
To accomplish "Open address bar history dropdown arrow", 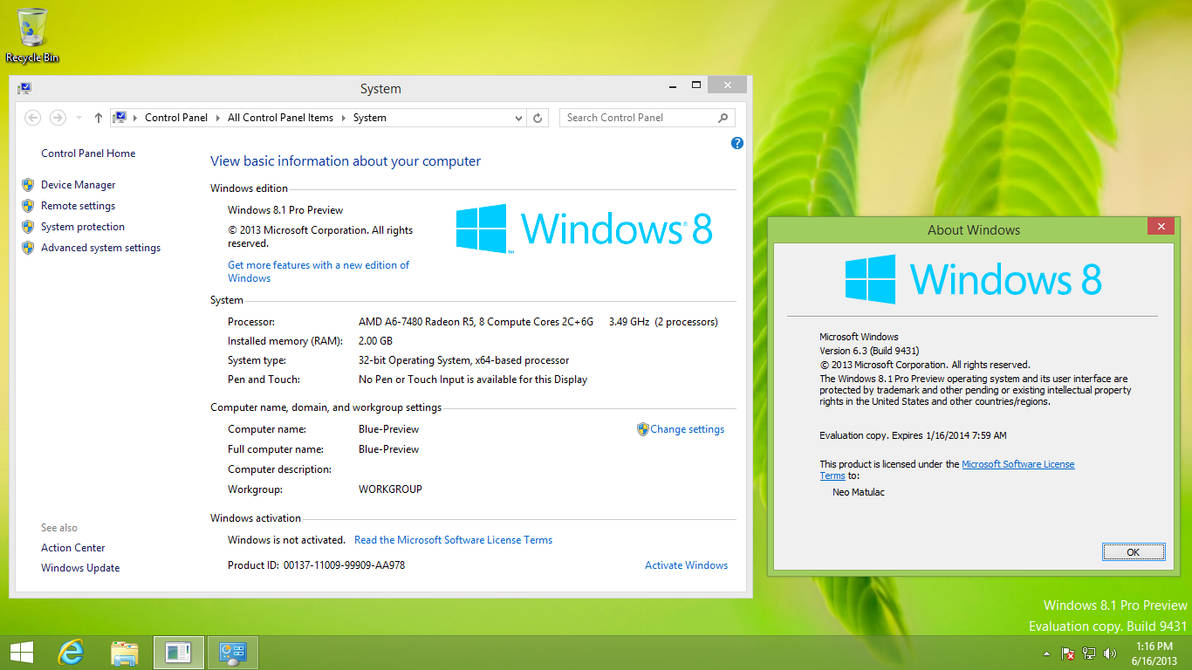I will pos(518,118).
